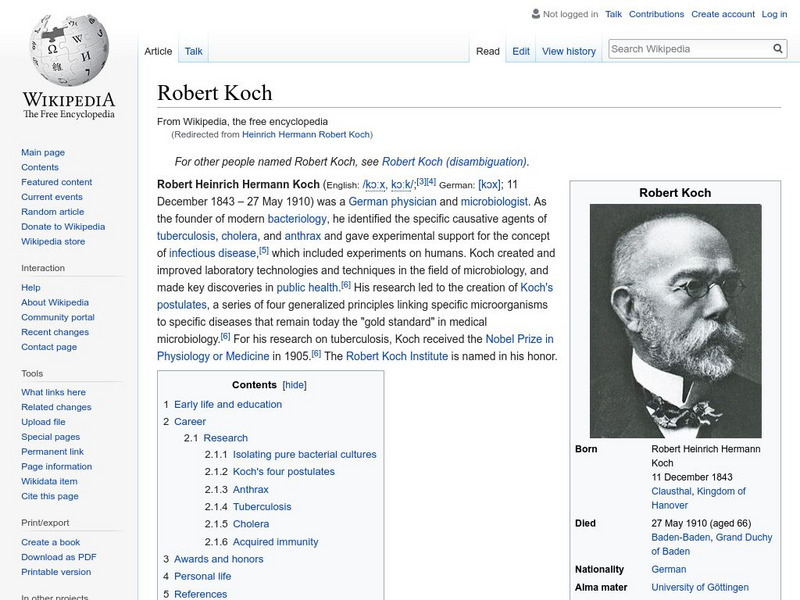This screenshot has width=800, height=600.
Task: Jump to Awards and honors section
Action: click(x=218, y=559)
